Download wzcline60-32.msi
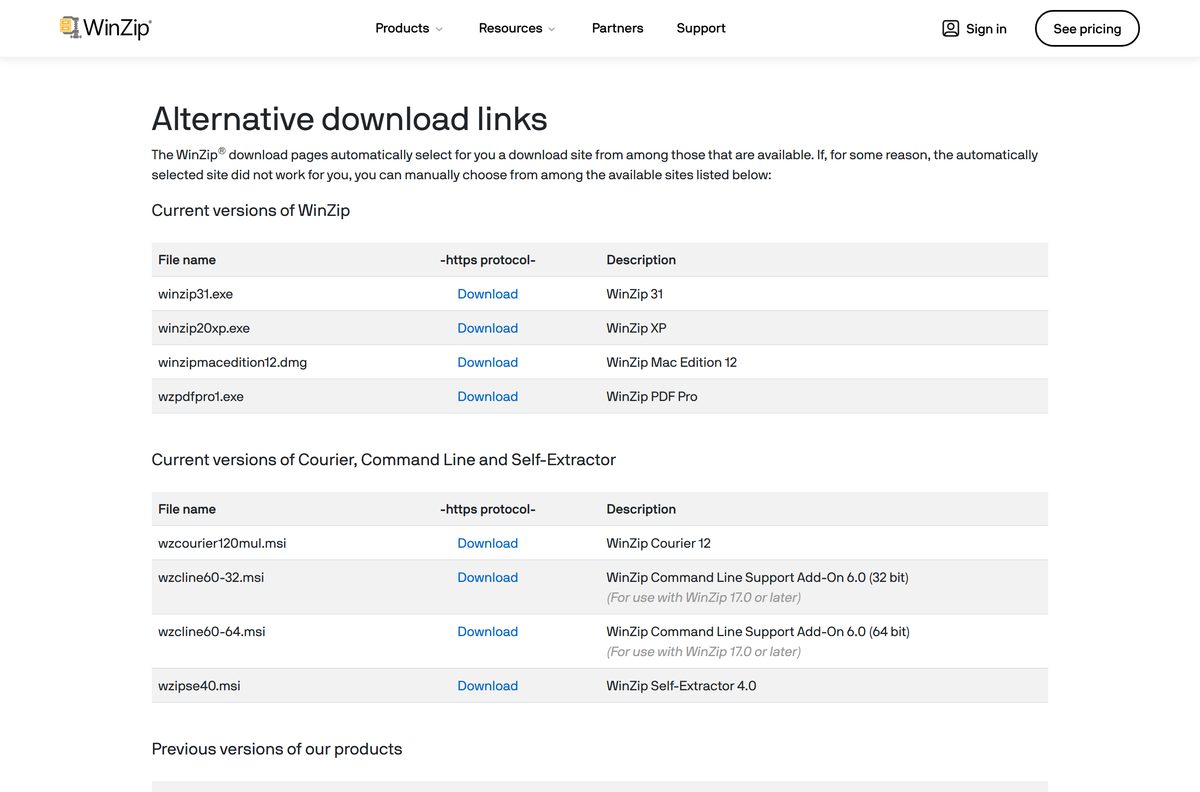This screenshot has height=792, width=1200. 487,577
